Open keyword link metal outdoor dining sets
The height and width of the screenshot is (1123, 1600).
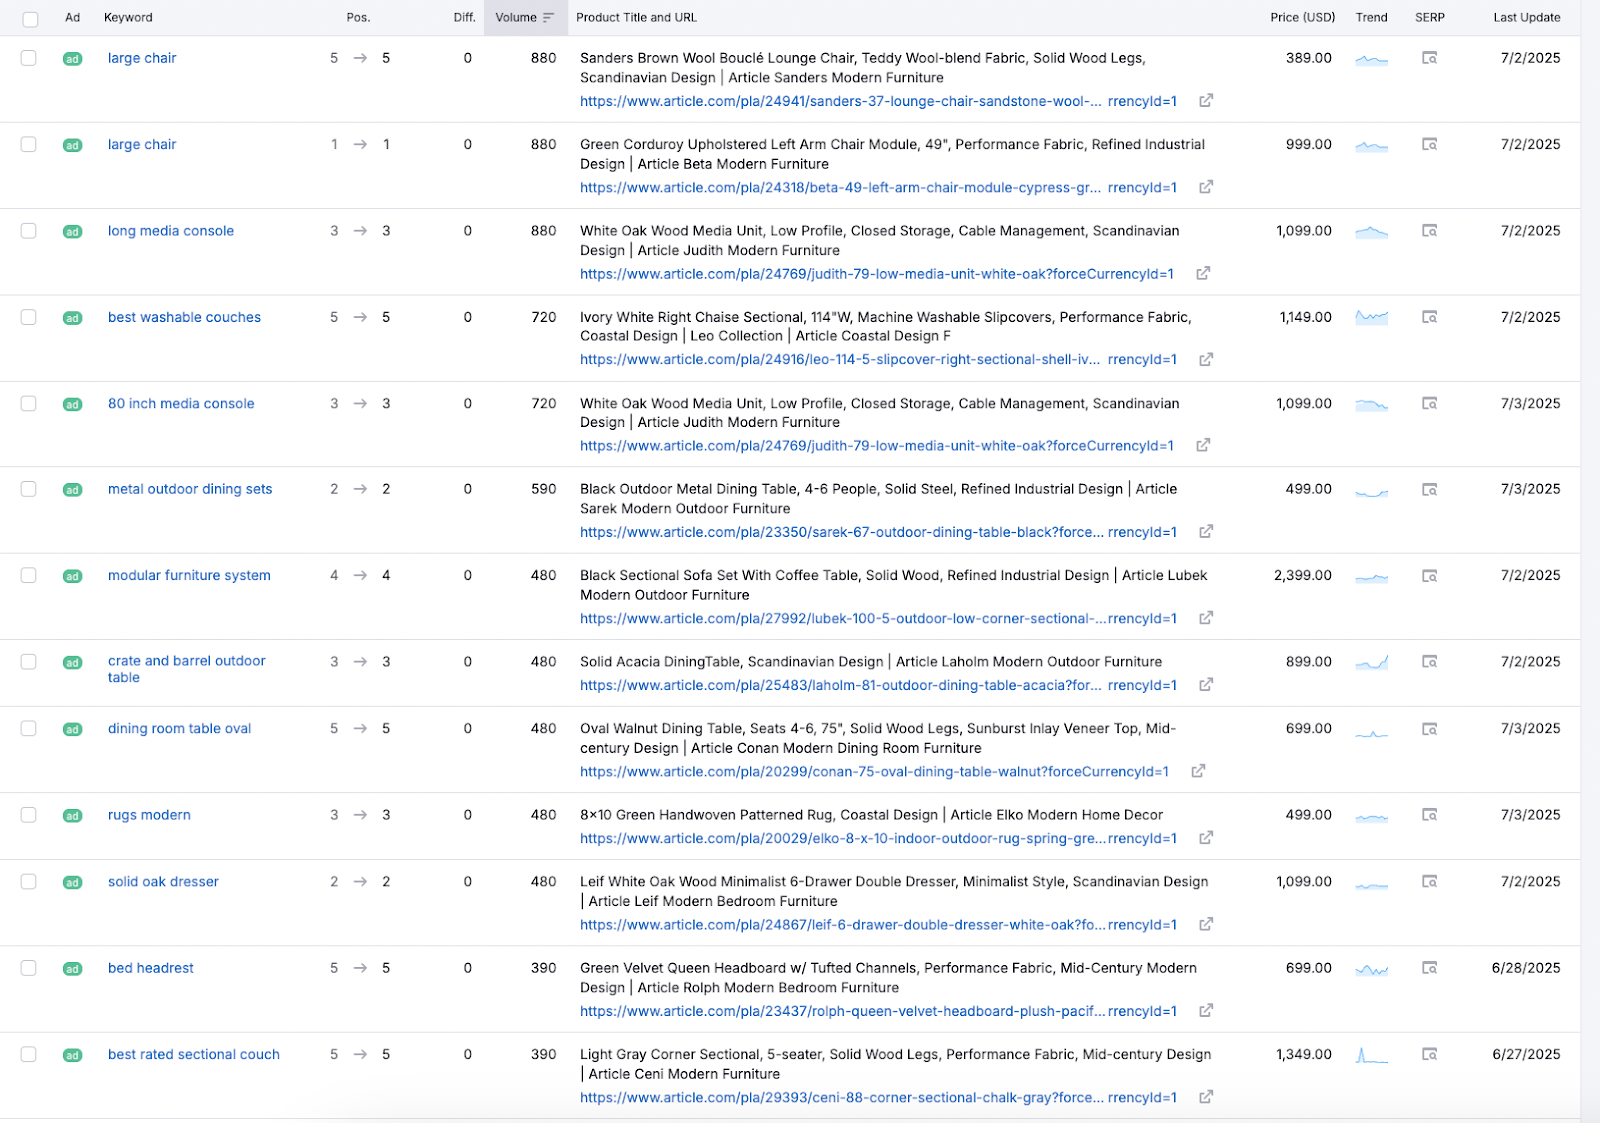point(190,489)
